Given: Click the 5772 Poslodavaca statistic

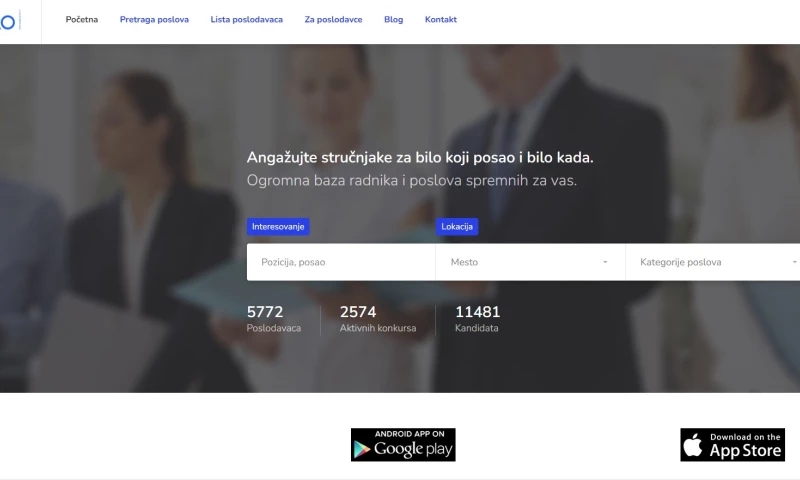Looking at the screenshot, I should pos(273,319).
